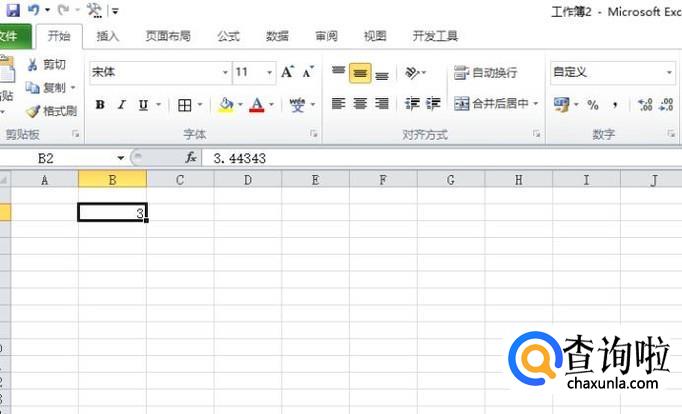
Task: Toggle italic formatting
Action: (122, 105)
